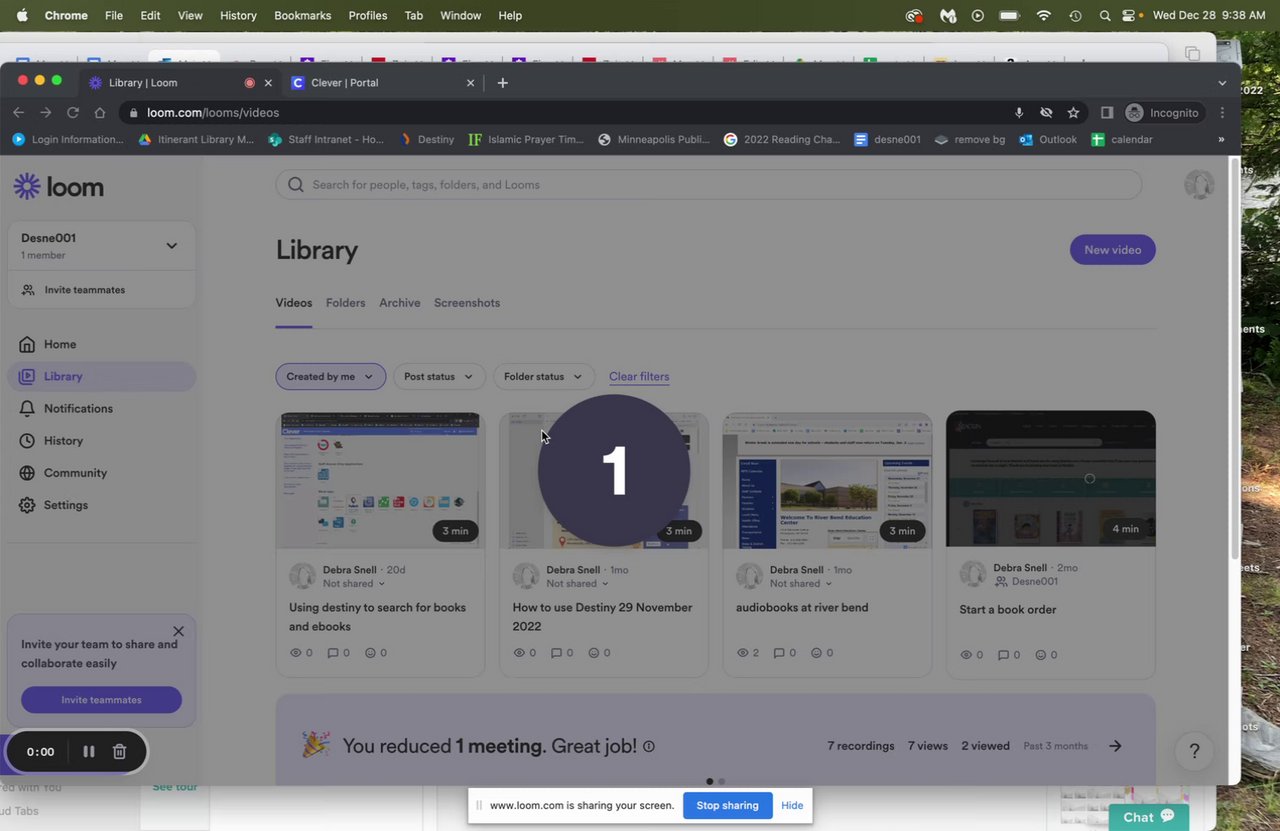This screenshot has height=831, width=1280.
Task: Stop sharing the screen
Action: 727,806
